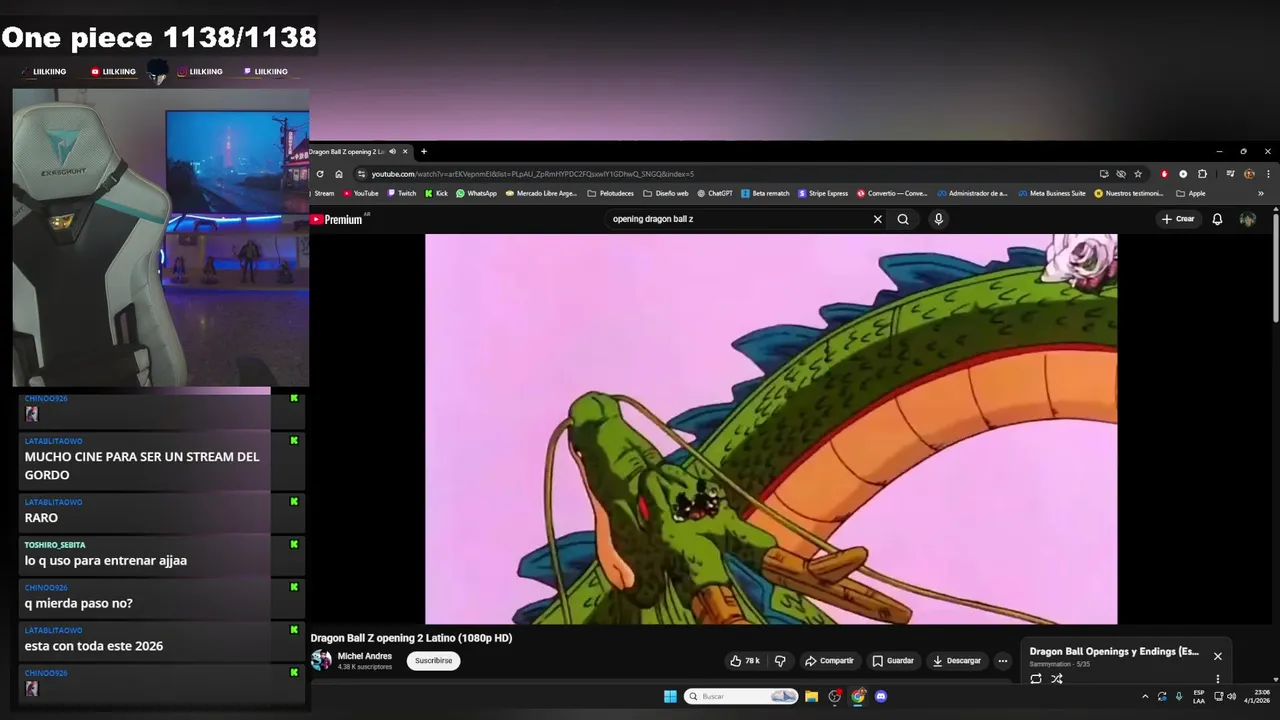Viewport: 1280px width, 720px height.
Task: Open YouTube account avatar menu
Action: (1248, 219)
